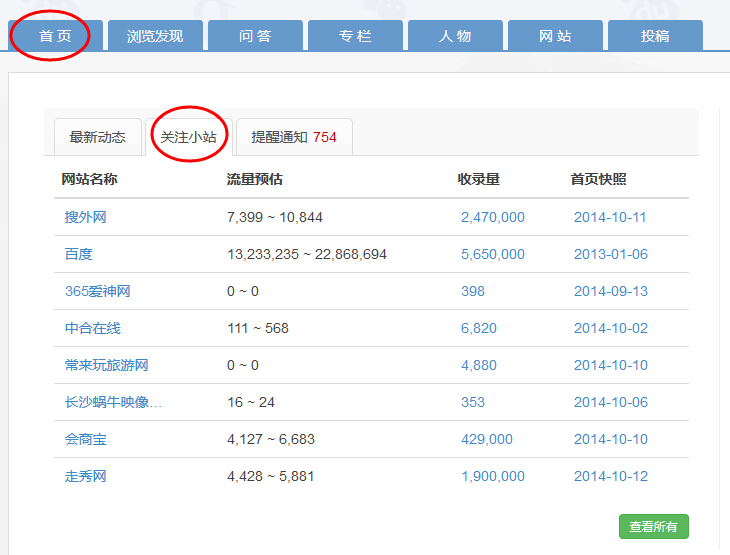Screen dimensions: 730x555
Task: Open the 百度 site link
Action: click(79, 254)
